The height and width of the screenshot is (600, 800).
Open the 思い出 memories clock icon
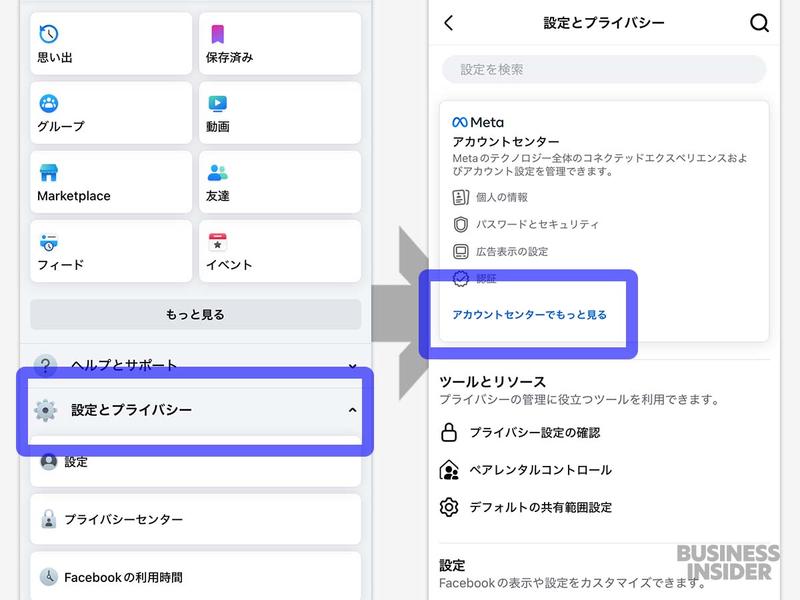click(x=48, y=34)
